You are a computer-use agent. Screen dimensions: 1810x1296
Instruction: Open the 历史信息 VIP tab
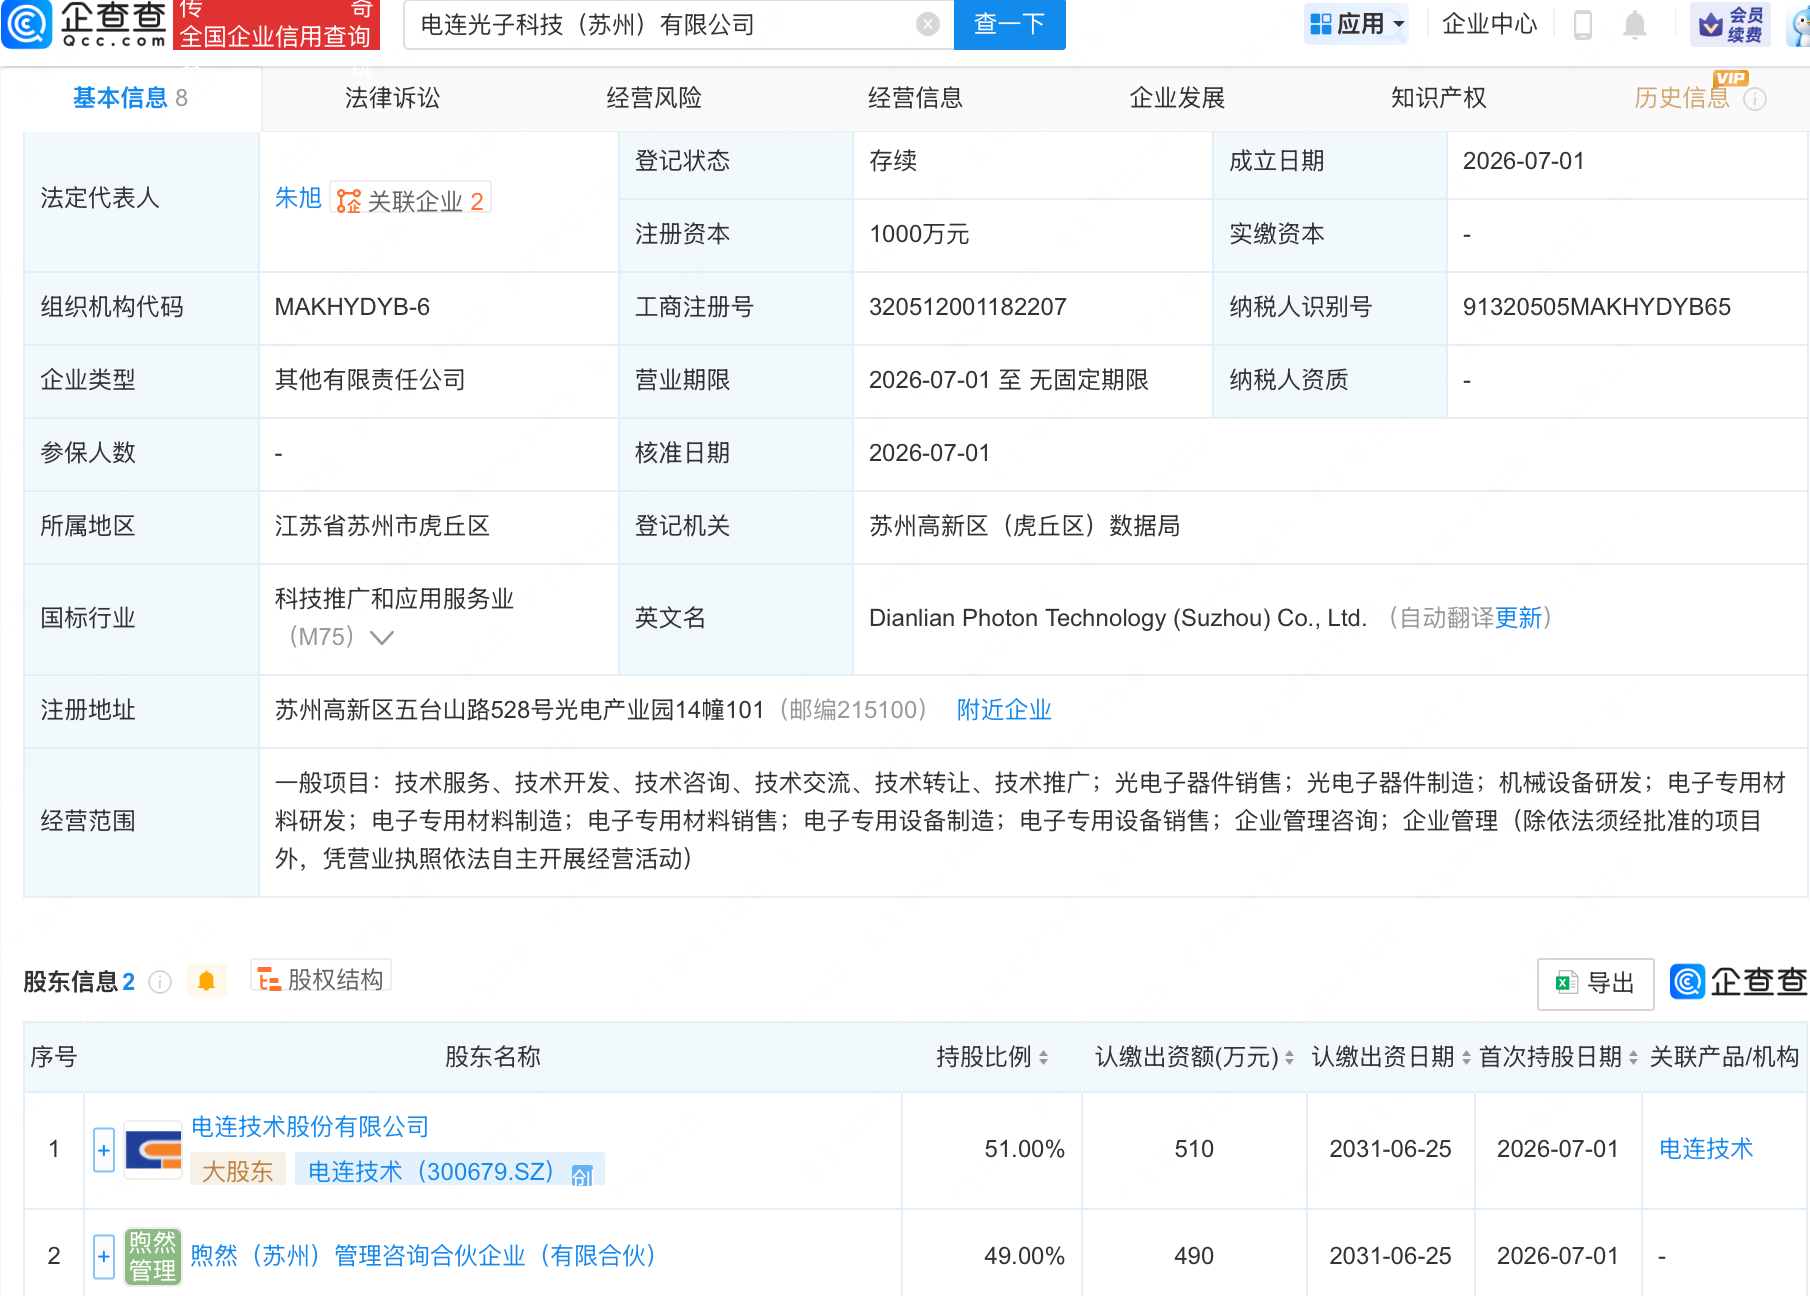click(1682, 98)
